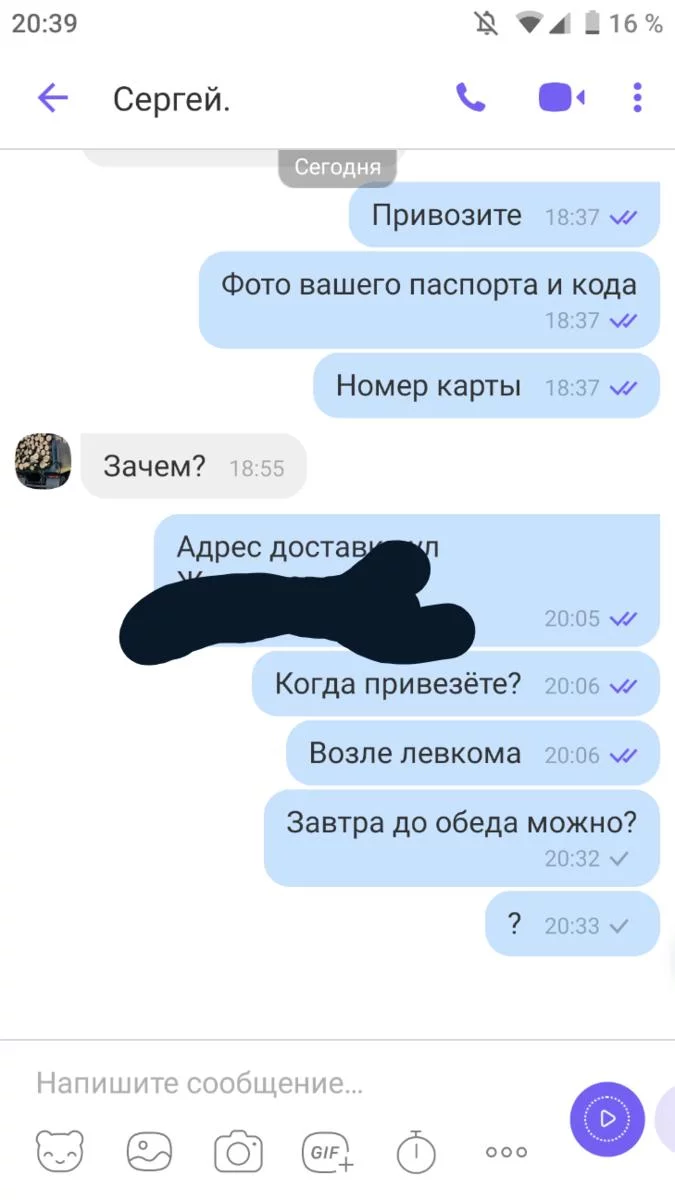This screenshot has width=675, height=1200.
Task: Tap the 'Когда привезёте?' message bubble
Action: (x=455, y=685)
